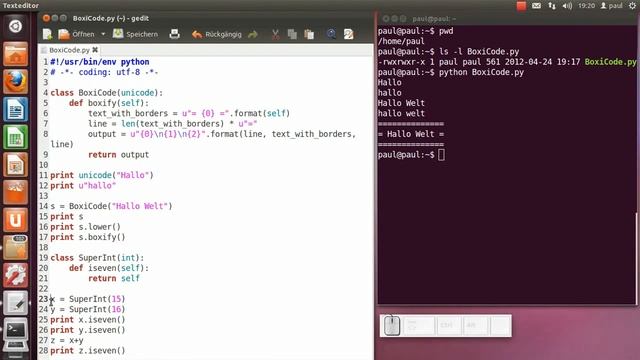Click the 'def boxify(self):' line
The width and height of the screenshot is (640, 360).
pyautogui.click(x=109, y=103)
